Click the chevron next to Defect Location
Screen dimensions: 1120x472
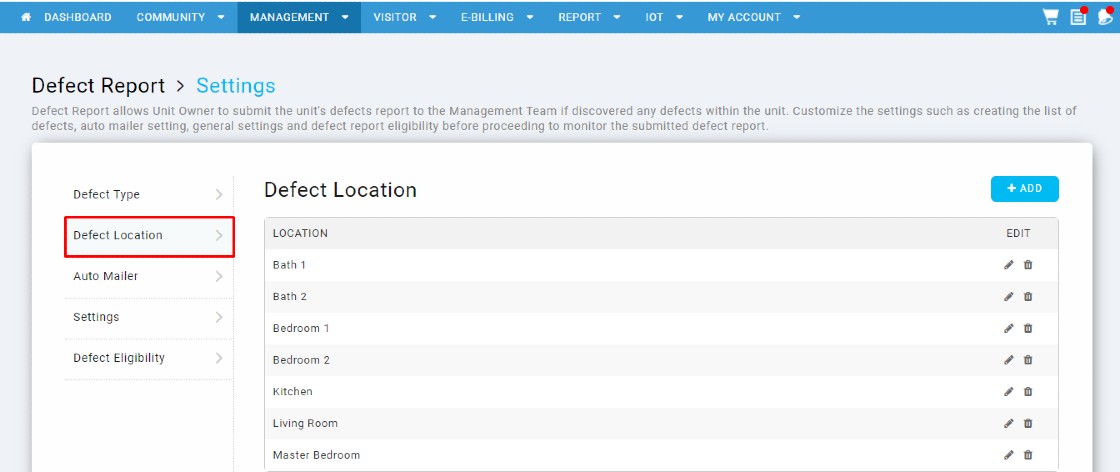click(219, 236)
